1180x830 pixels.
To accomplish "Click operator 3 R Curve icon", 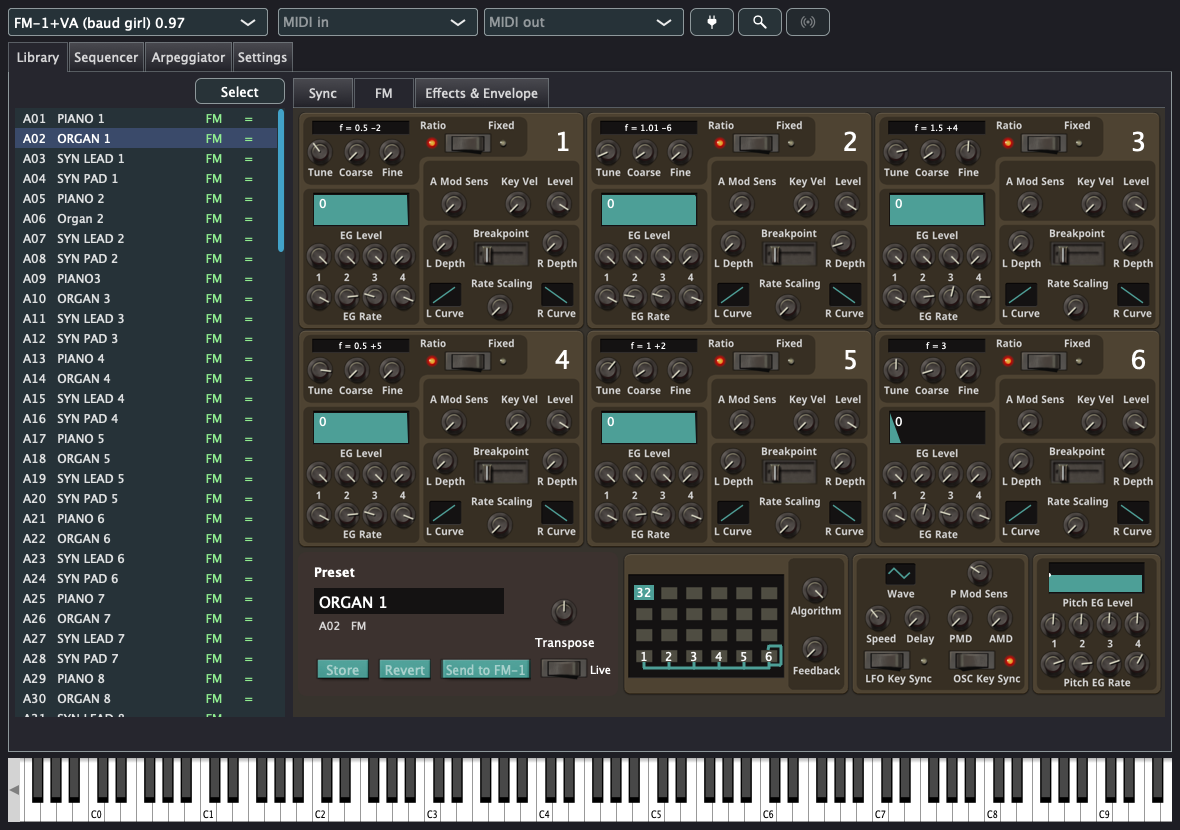I will coord(1133,294).
